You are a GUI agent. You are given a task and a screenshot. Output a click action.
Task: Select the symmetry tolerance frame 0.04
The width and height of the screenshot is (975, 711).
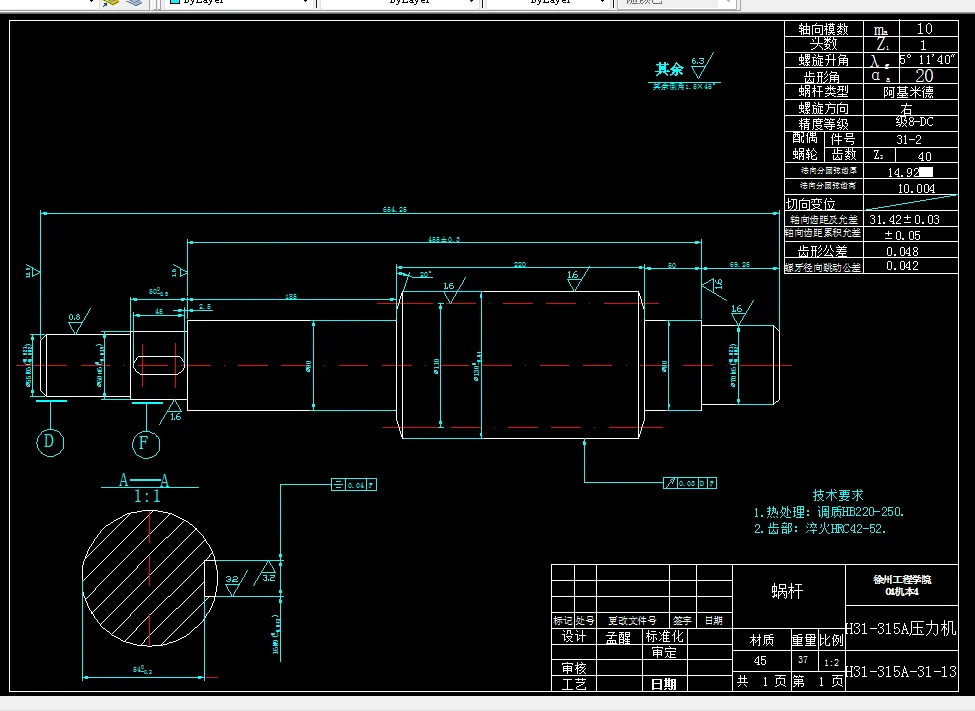(x=354, y=485)
